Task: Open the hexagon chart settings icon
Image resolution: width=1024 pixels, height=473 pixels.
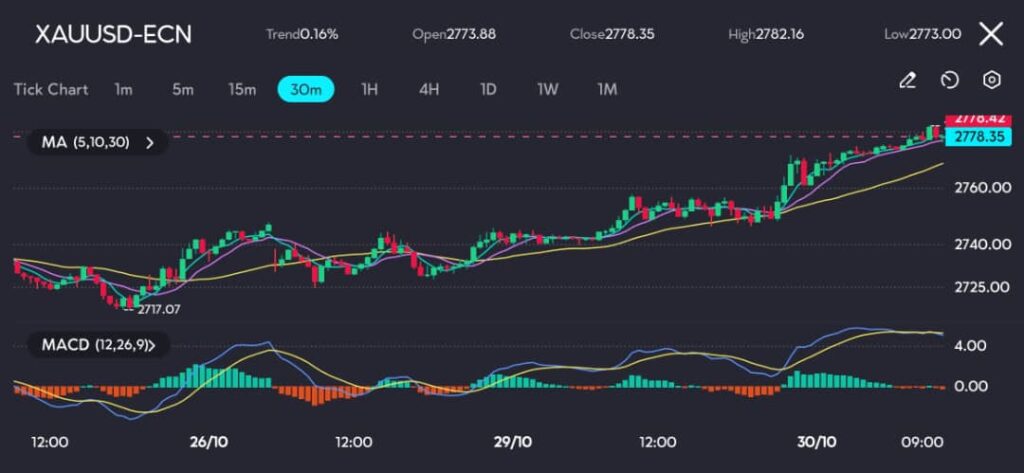Action: point(991,81)
